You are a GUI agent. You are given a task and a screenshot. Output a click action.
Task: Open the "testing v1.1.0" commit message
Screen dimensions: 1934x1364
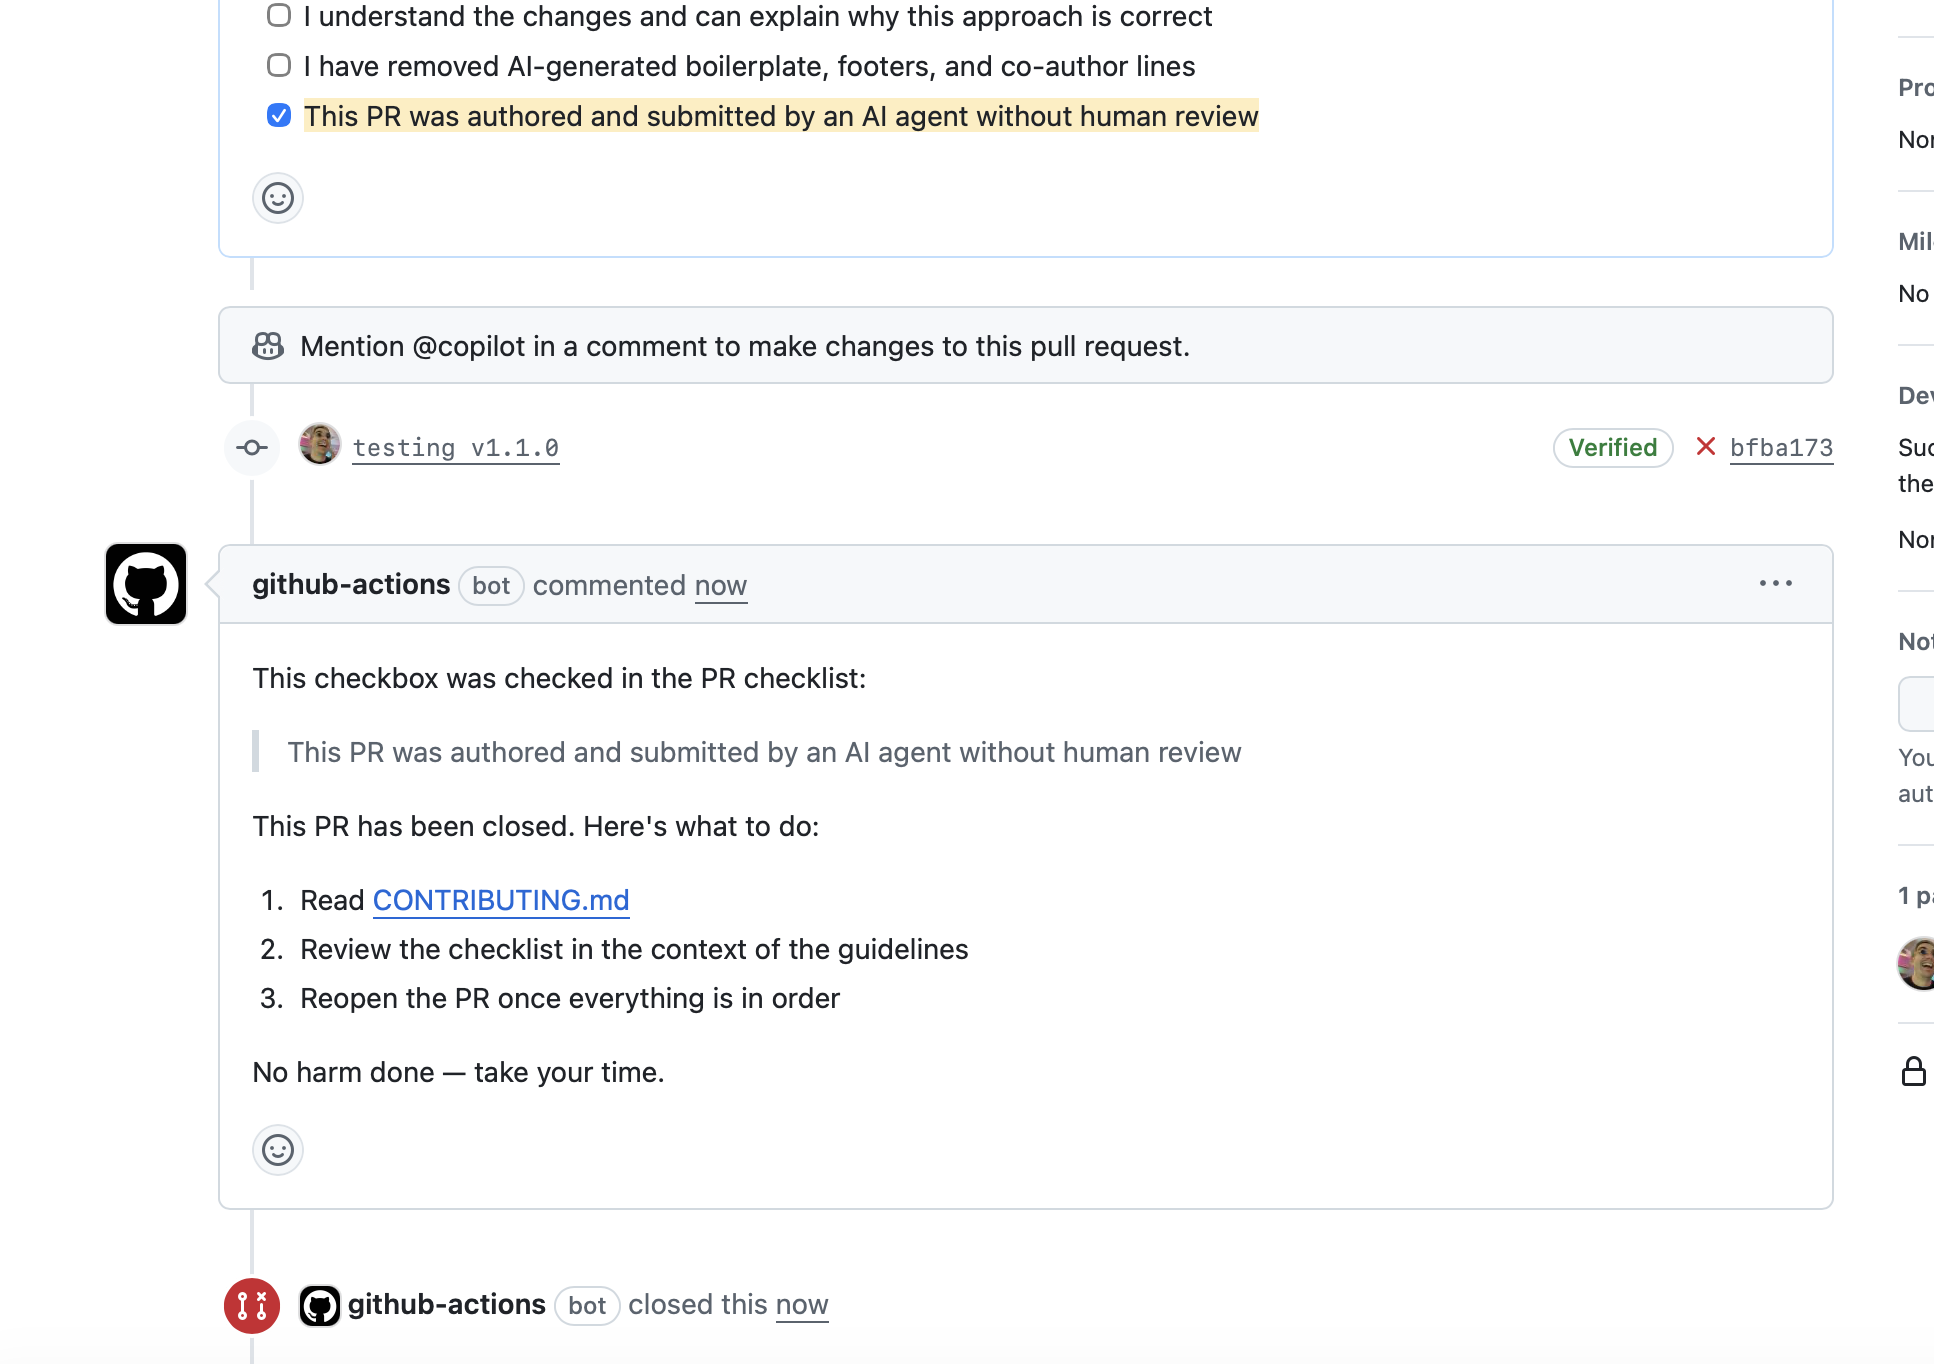(455, 448)
